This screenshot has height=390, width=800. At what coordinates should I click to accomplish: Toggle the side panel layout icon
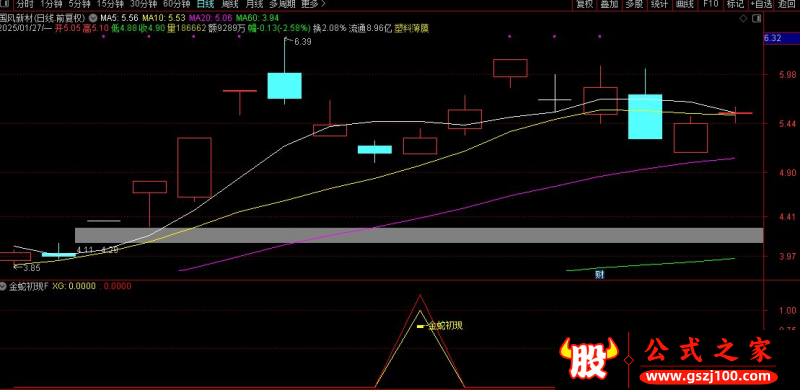[x=757, y=18]
